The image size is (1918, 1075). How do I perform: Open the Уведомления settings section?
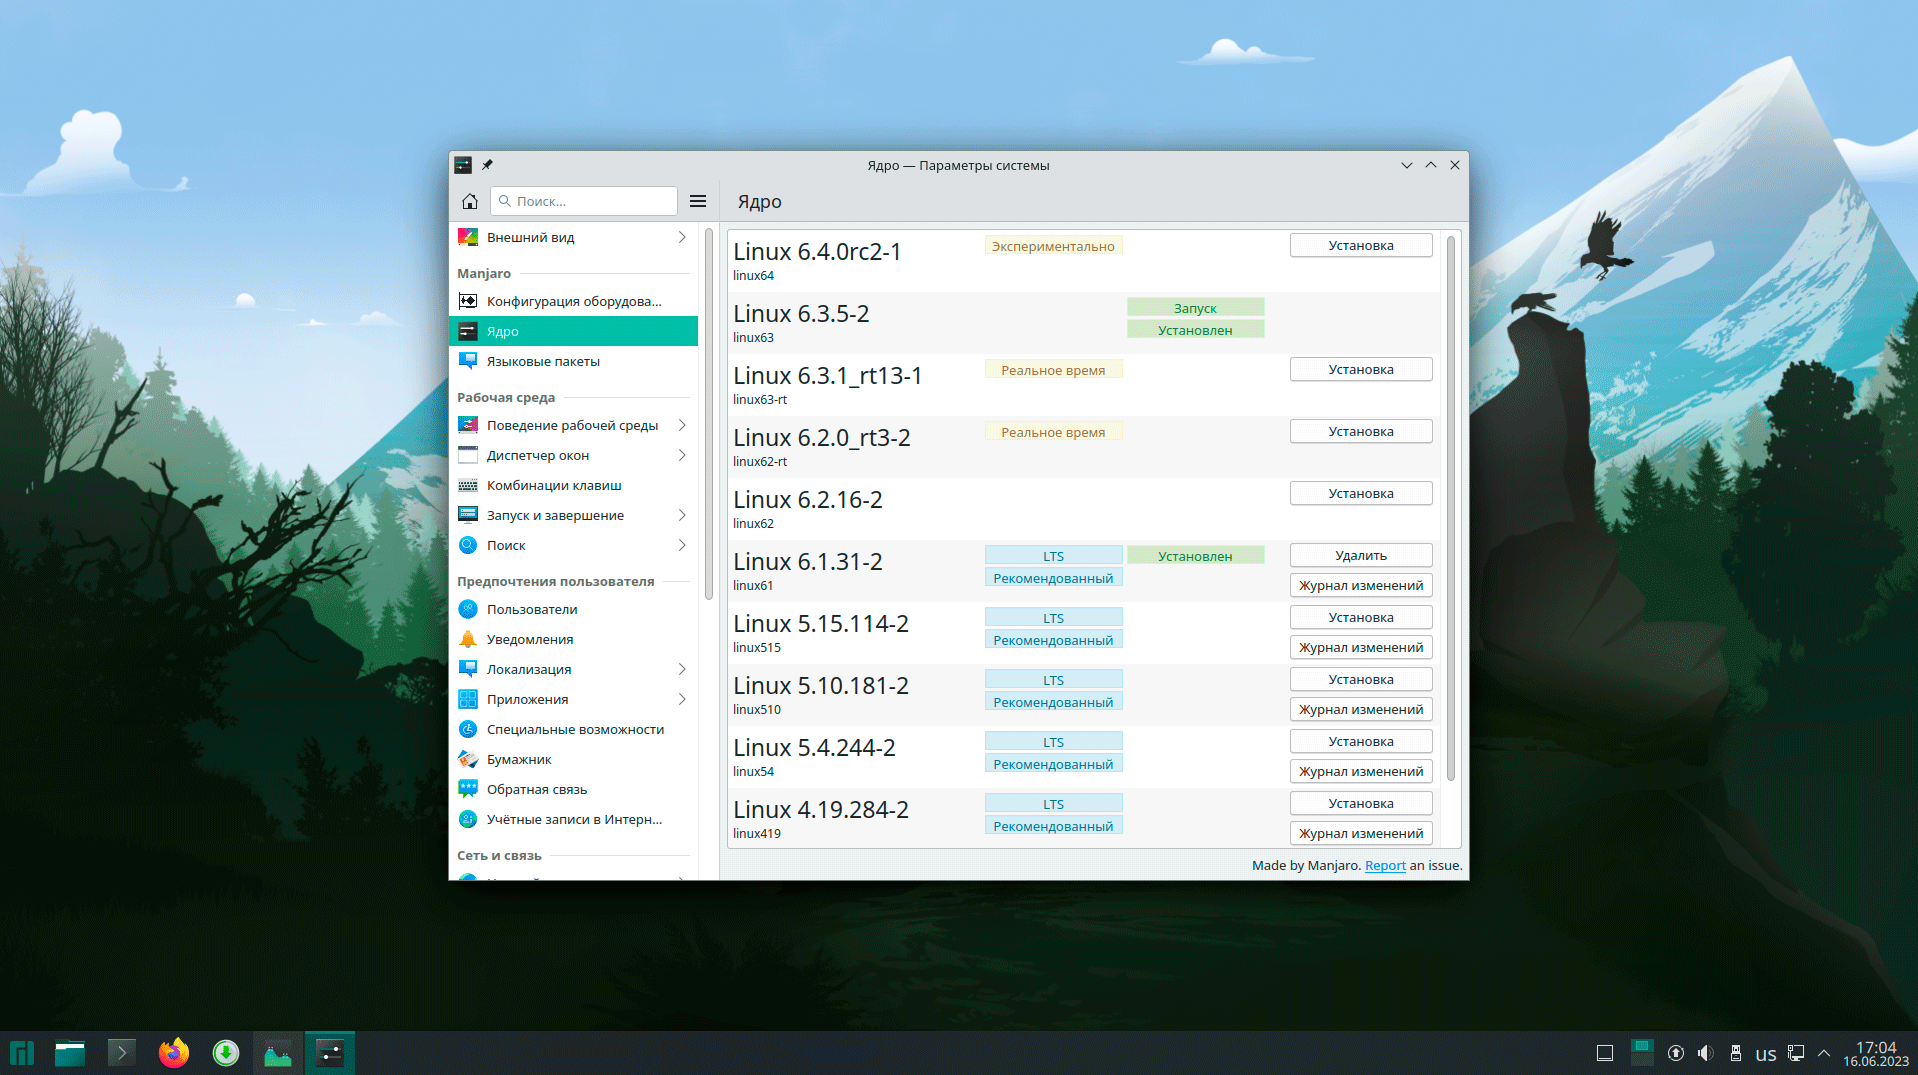click(529, 639)
